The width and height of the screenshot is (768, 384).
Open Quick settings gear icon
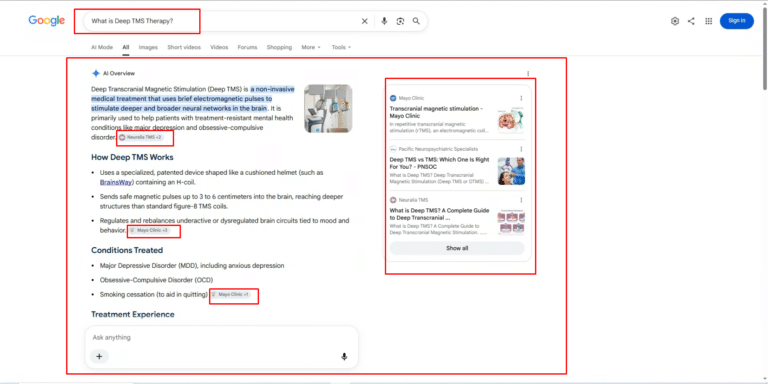pyautogui.click(x=675, y=21)
